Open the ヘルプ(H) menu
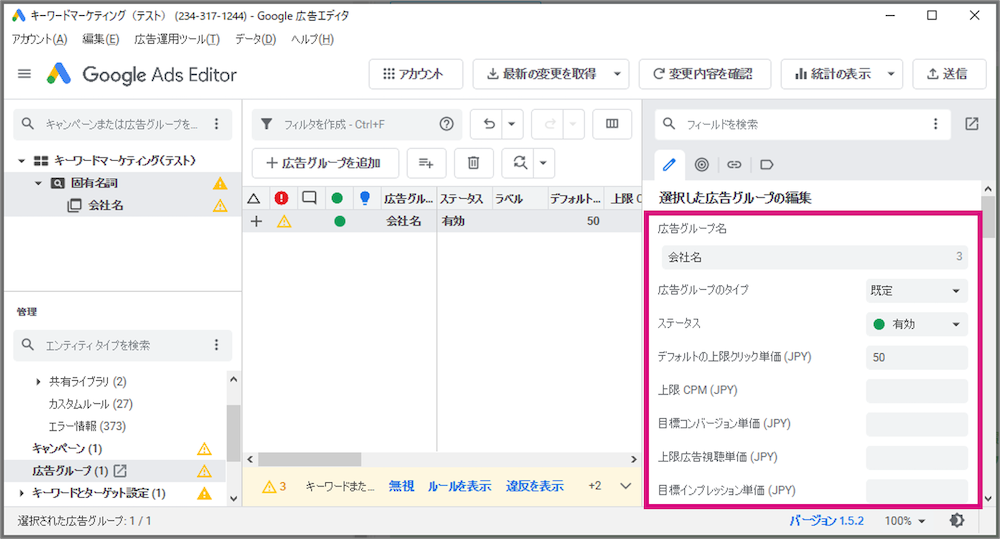Image resolution: width=1000 pixels, height=539 pixels. coord(312,39)
